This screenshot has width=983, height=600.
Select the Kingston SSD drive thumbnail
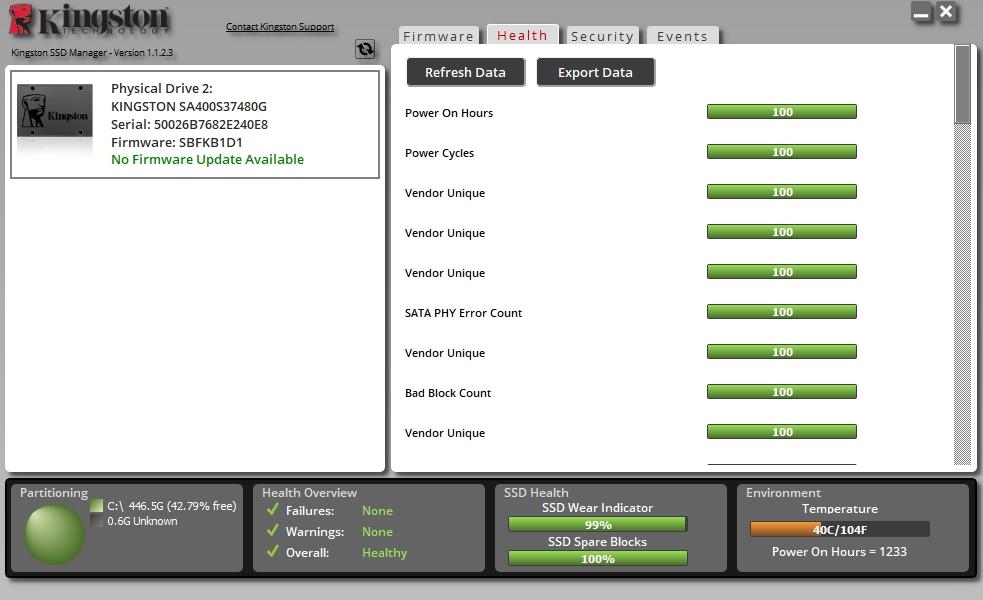(x=55, y=110)
